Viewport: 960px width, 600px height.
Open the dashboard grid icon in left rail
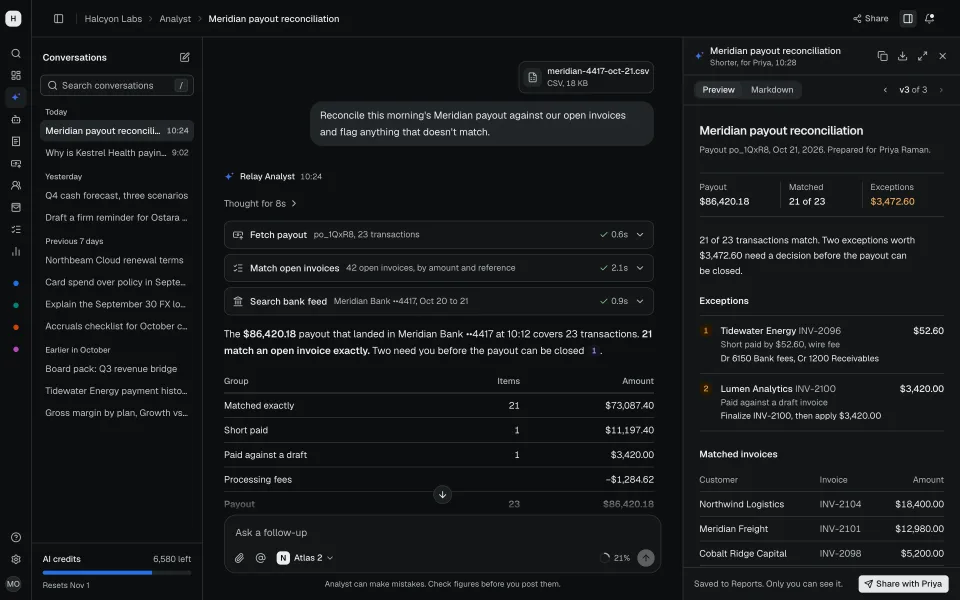[16, 75]
